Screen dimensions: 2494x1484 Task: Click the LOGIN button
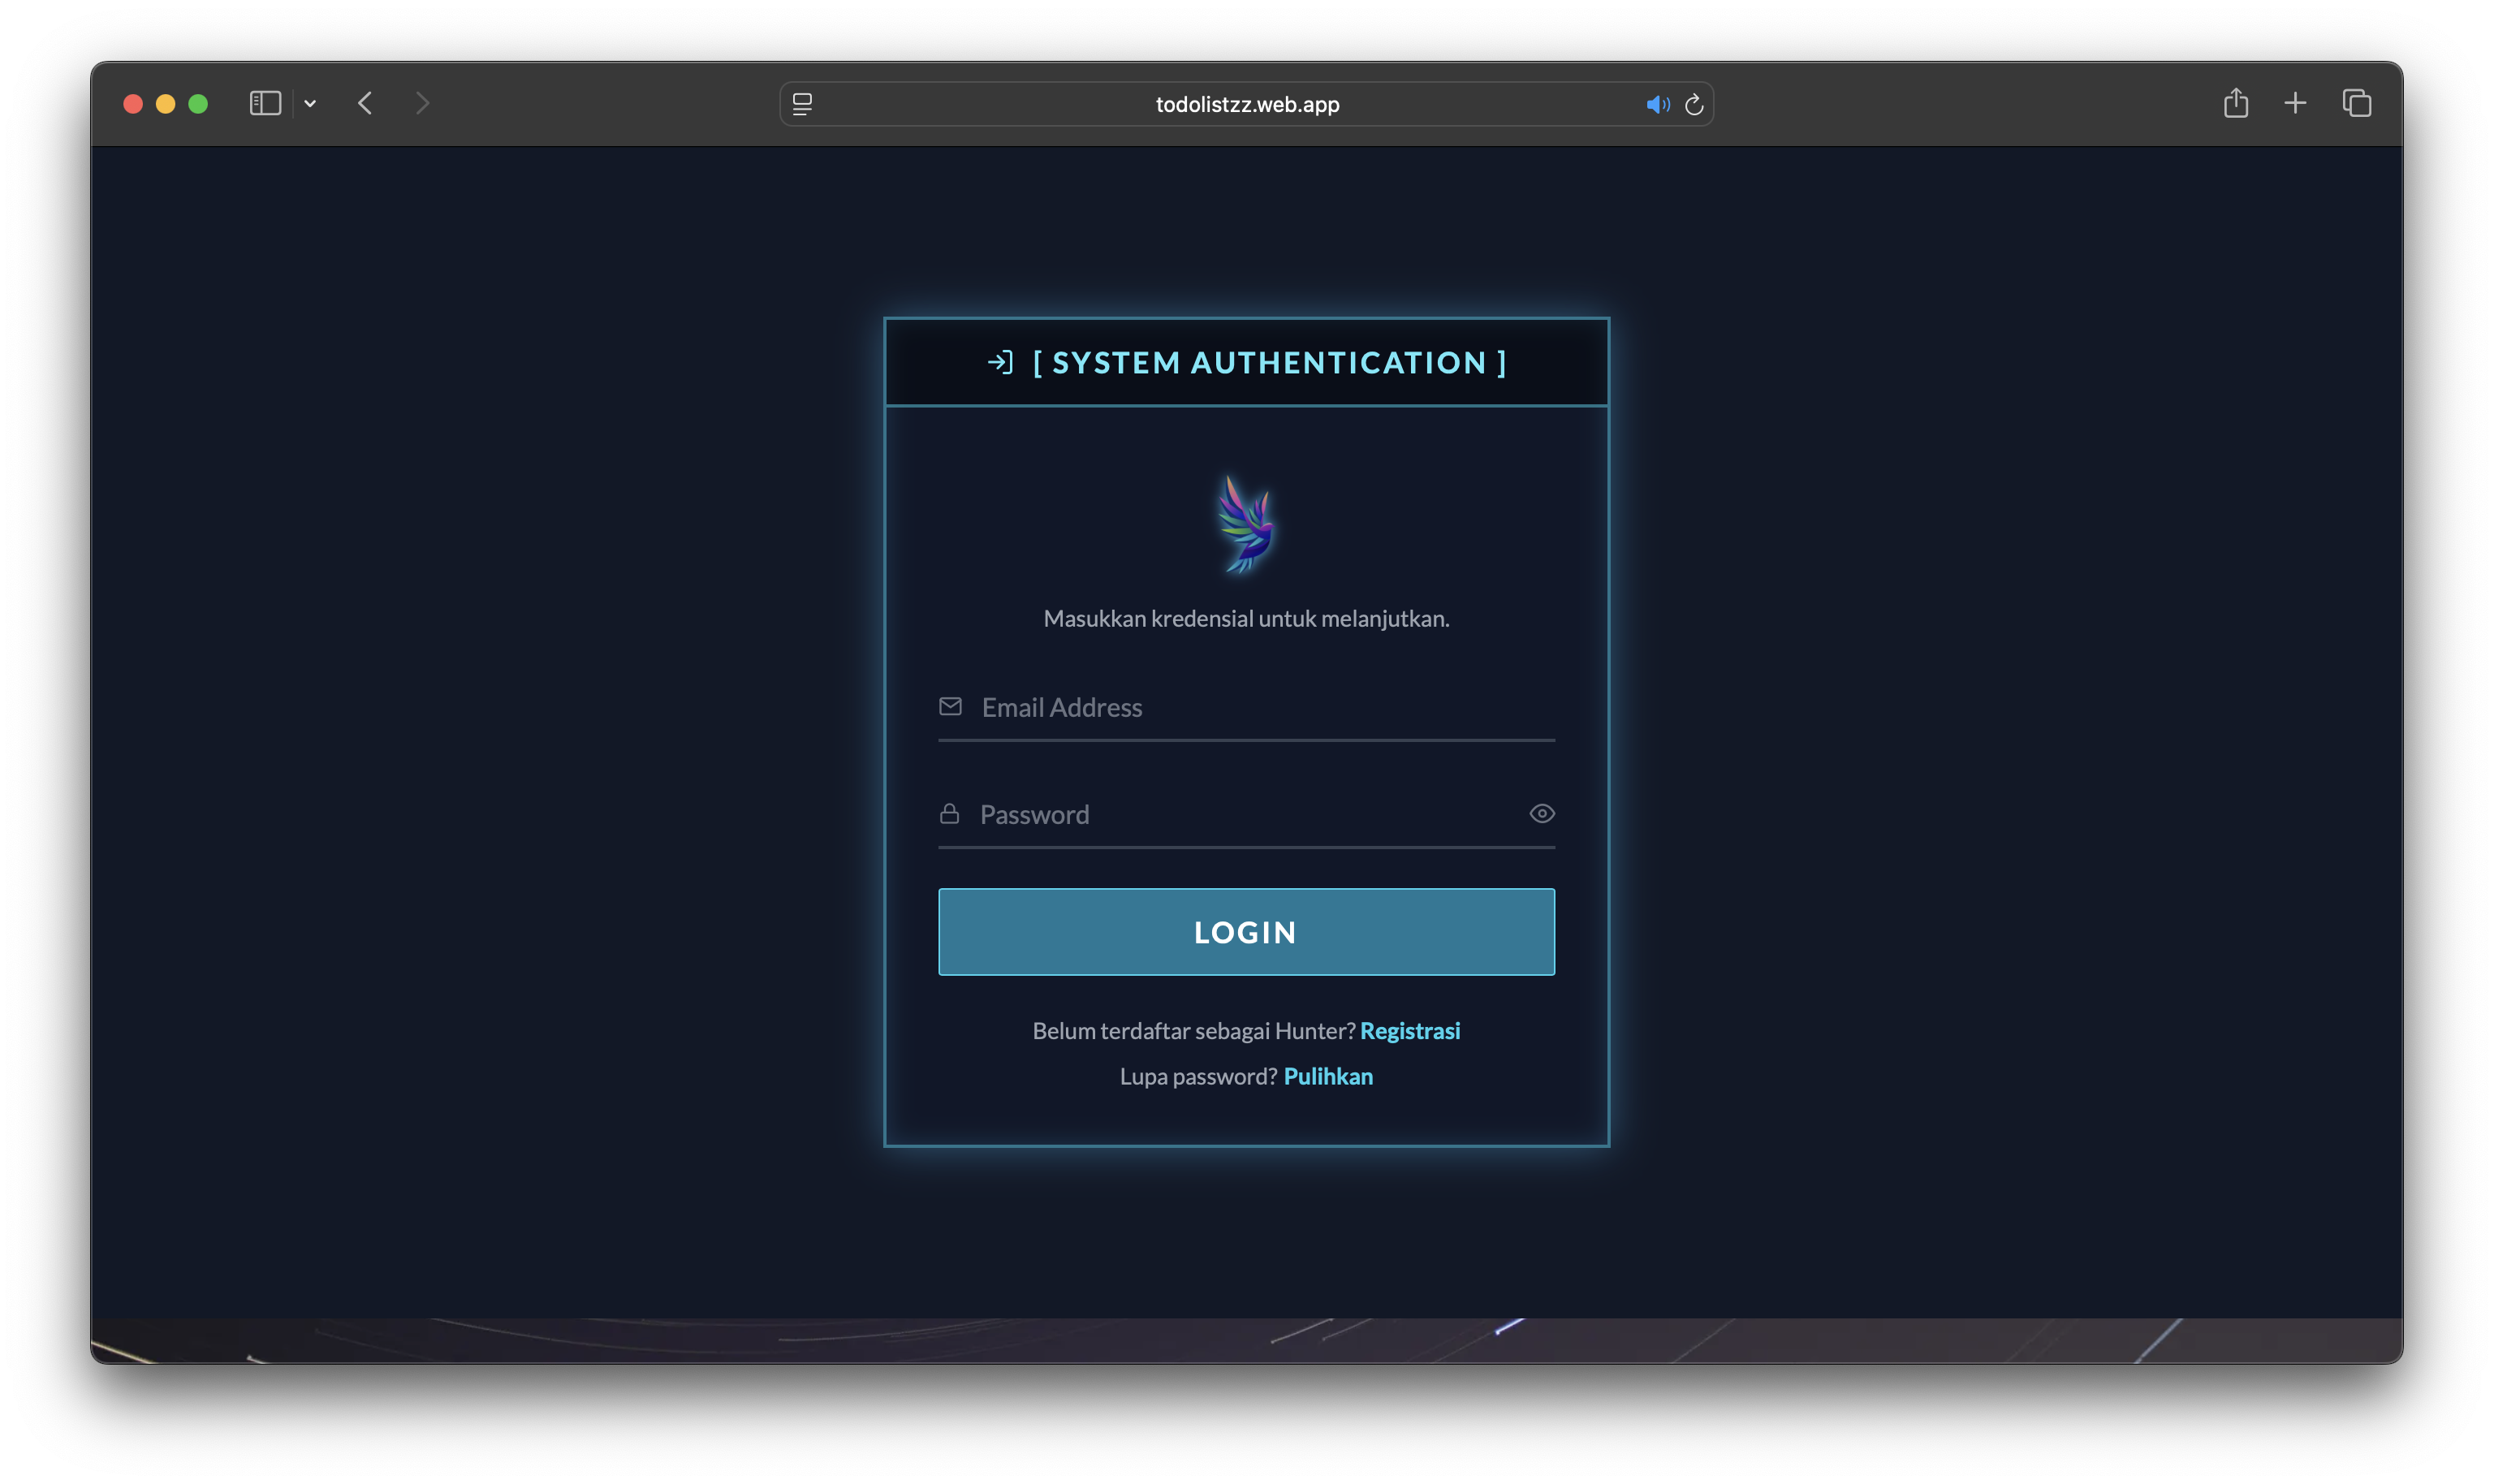[1246, 931]
